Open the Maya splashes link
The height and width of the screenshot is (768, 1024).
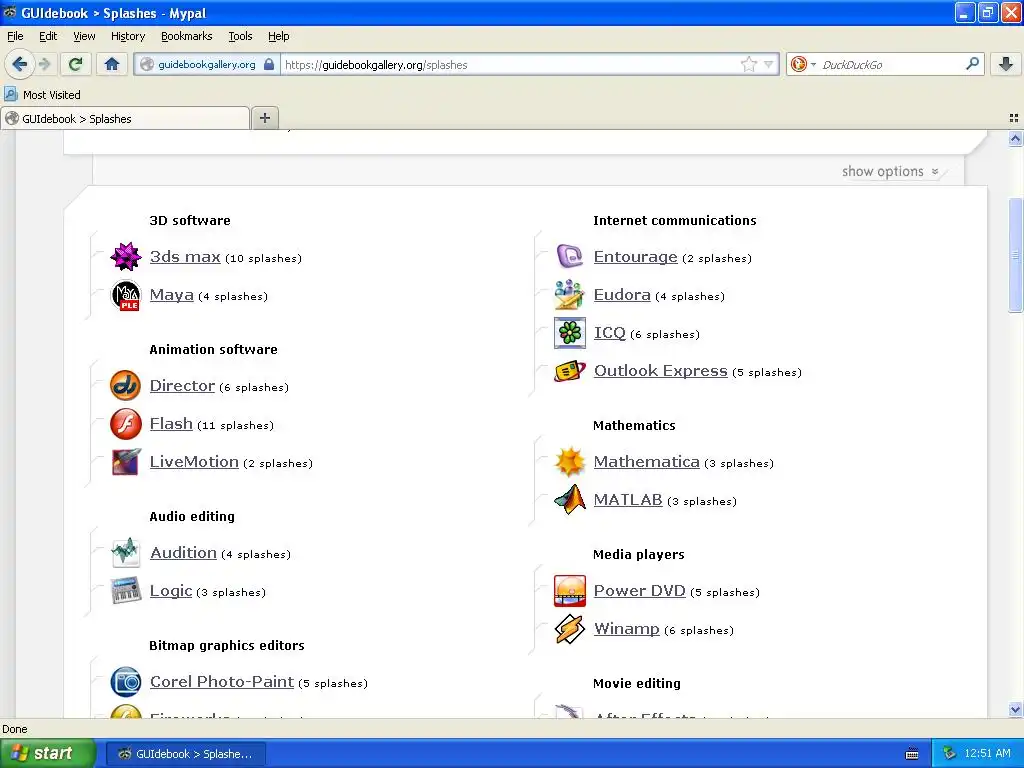171,295
